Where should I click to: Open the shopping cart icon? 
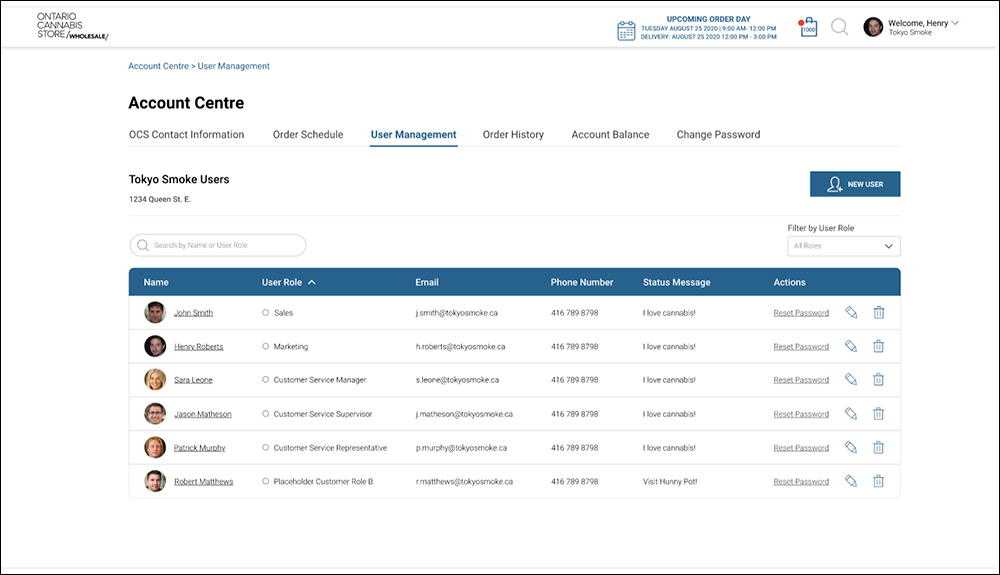click(x=808, y=27)
